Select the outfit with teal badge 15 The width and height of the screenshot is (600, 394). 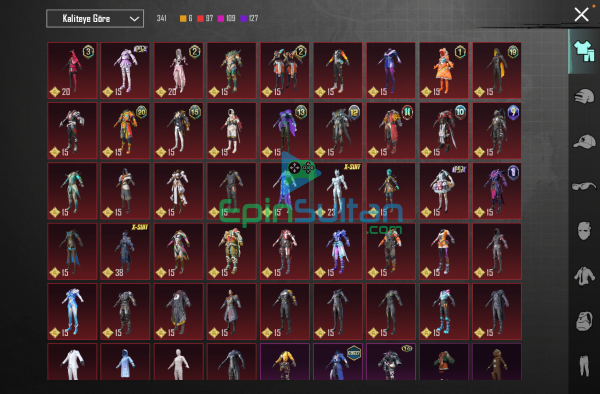click(x=178, y=130)
